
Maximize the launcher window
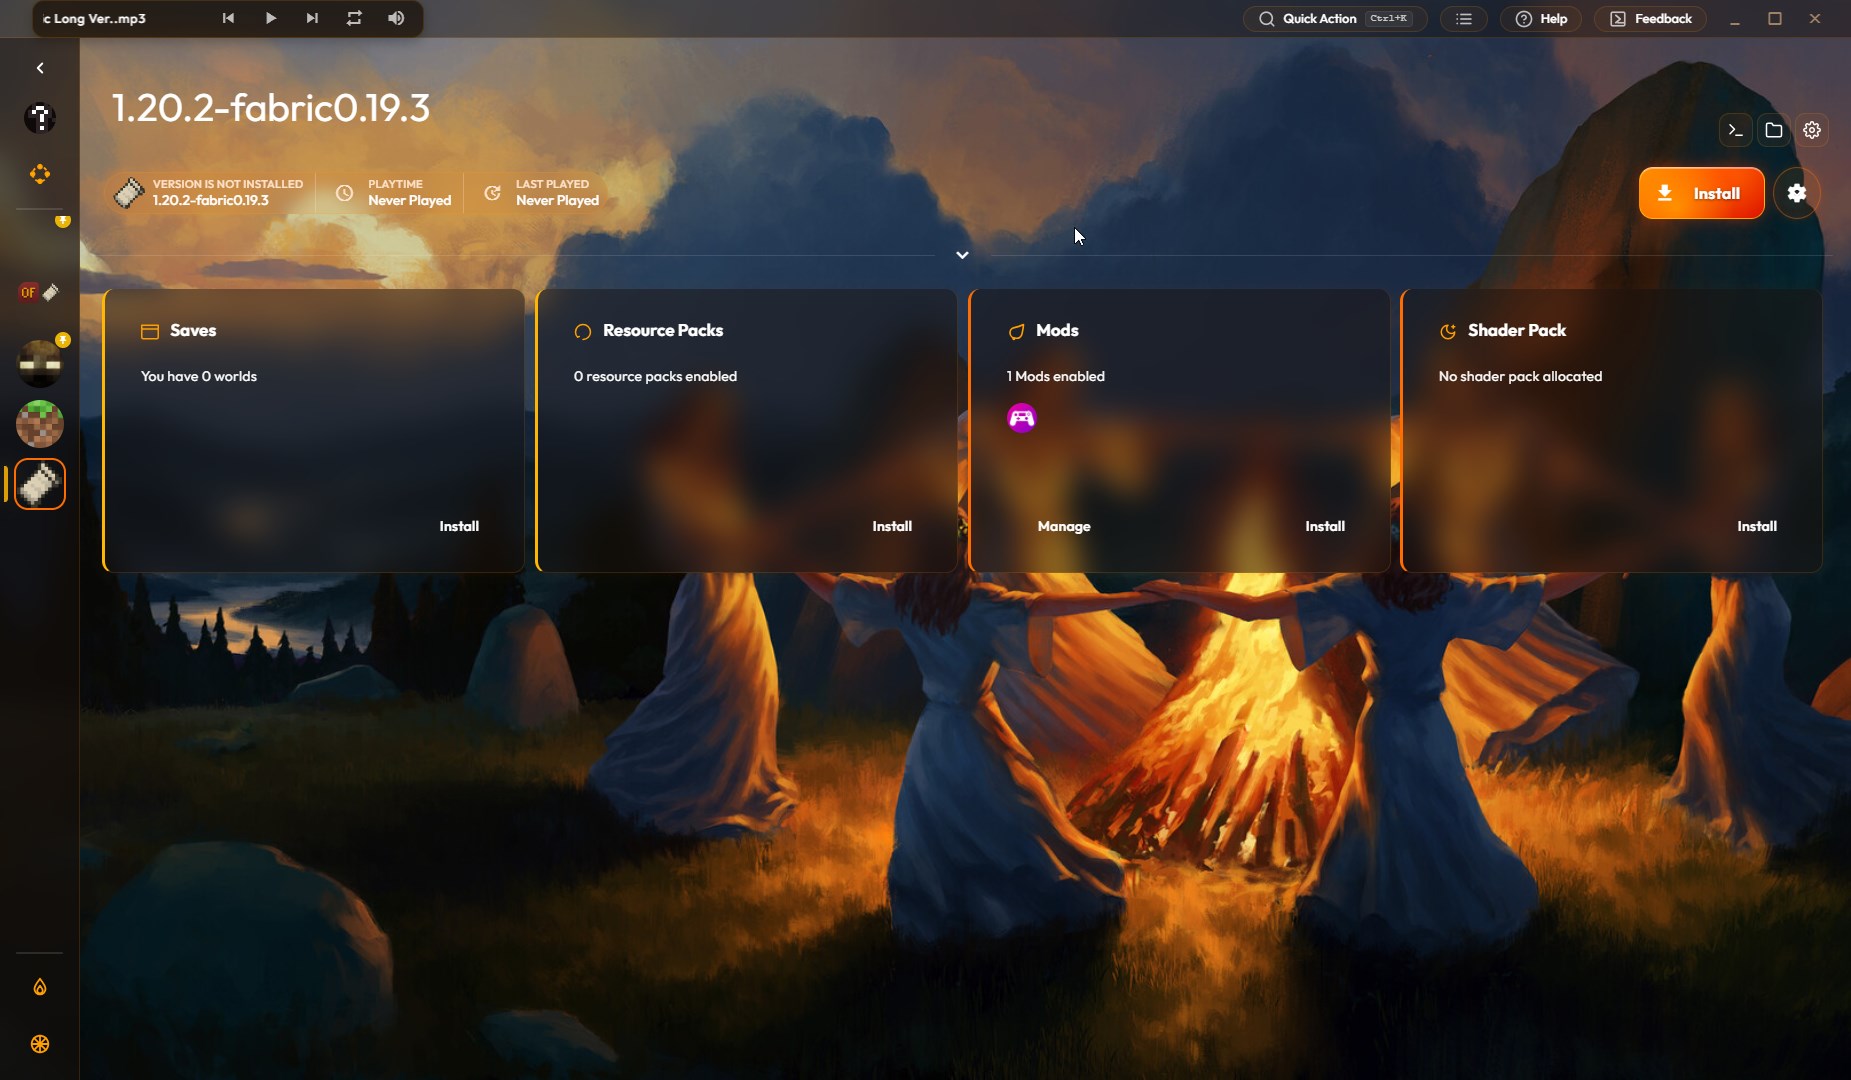coord(1775,18)
